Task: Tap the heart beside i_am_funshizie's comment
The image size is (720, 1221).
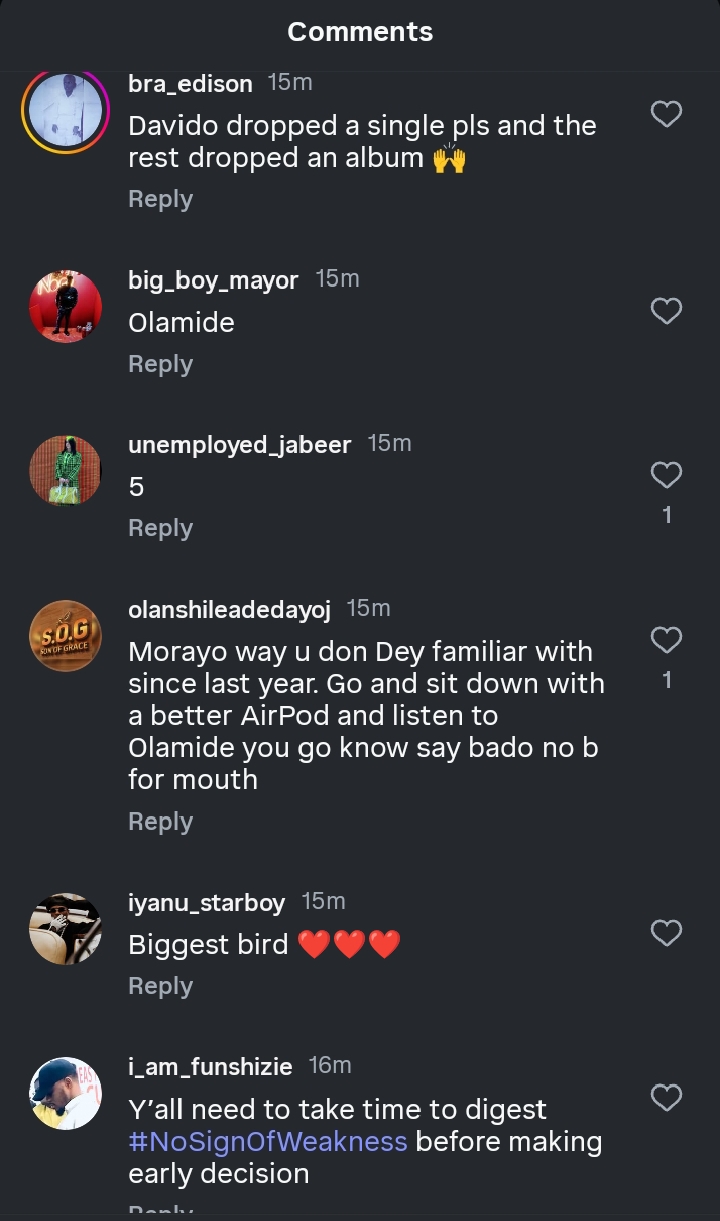Action: tap(666, 1098)
